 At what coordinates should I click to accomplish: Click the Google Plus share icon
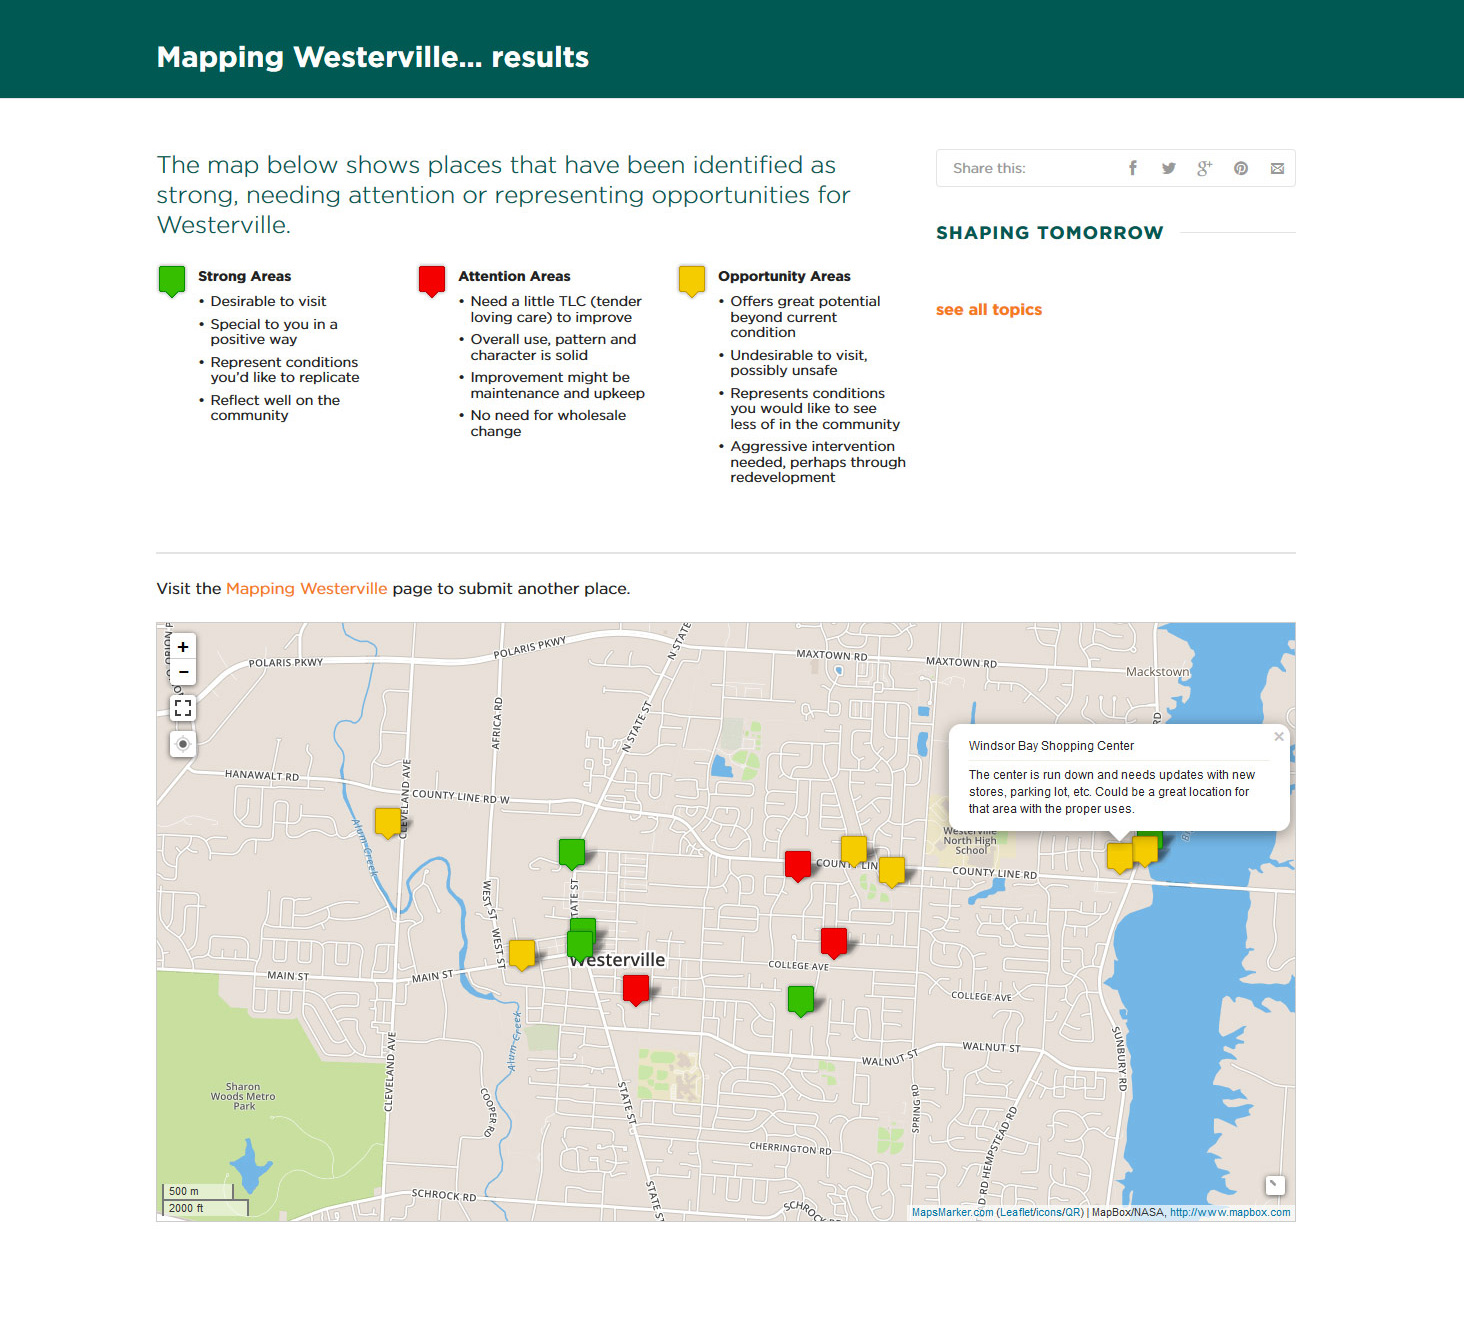click(x=1204, y=168)
